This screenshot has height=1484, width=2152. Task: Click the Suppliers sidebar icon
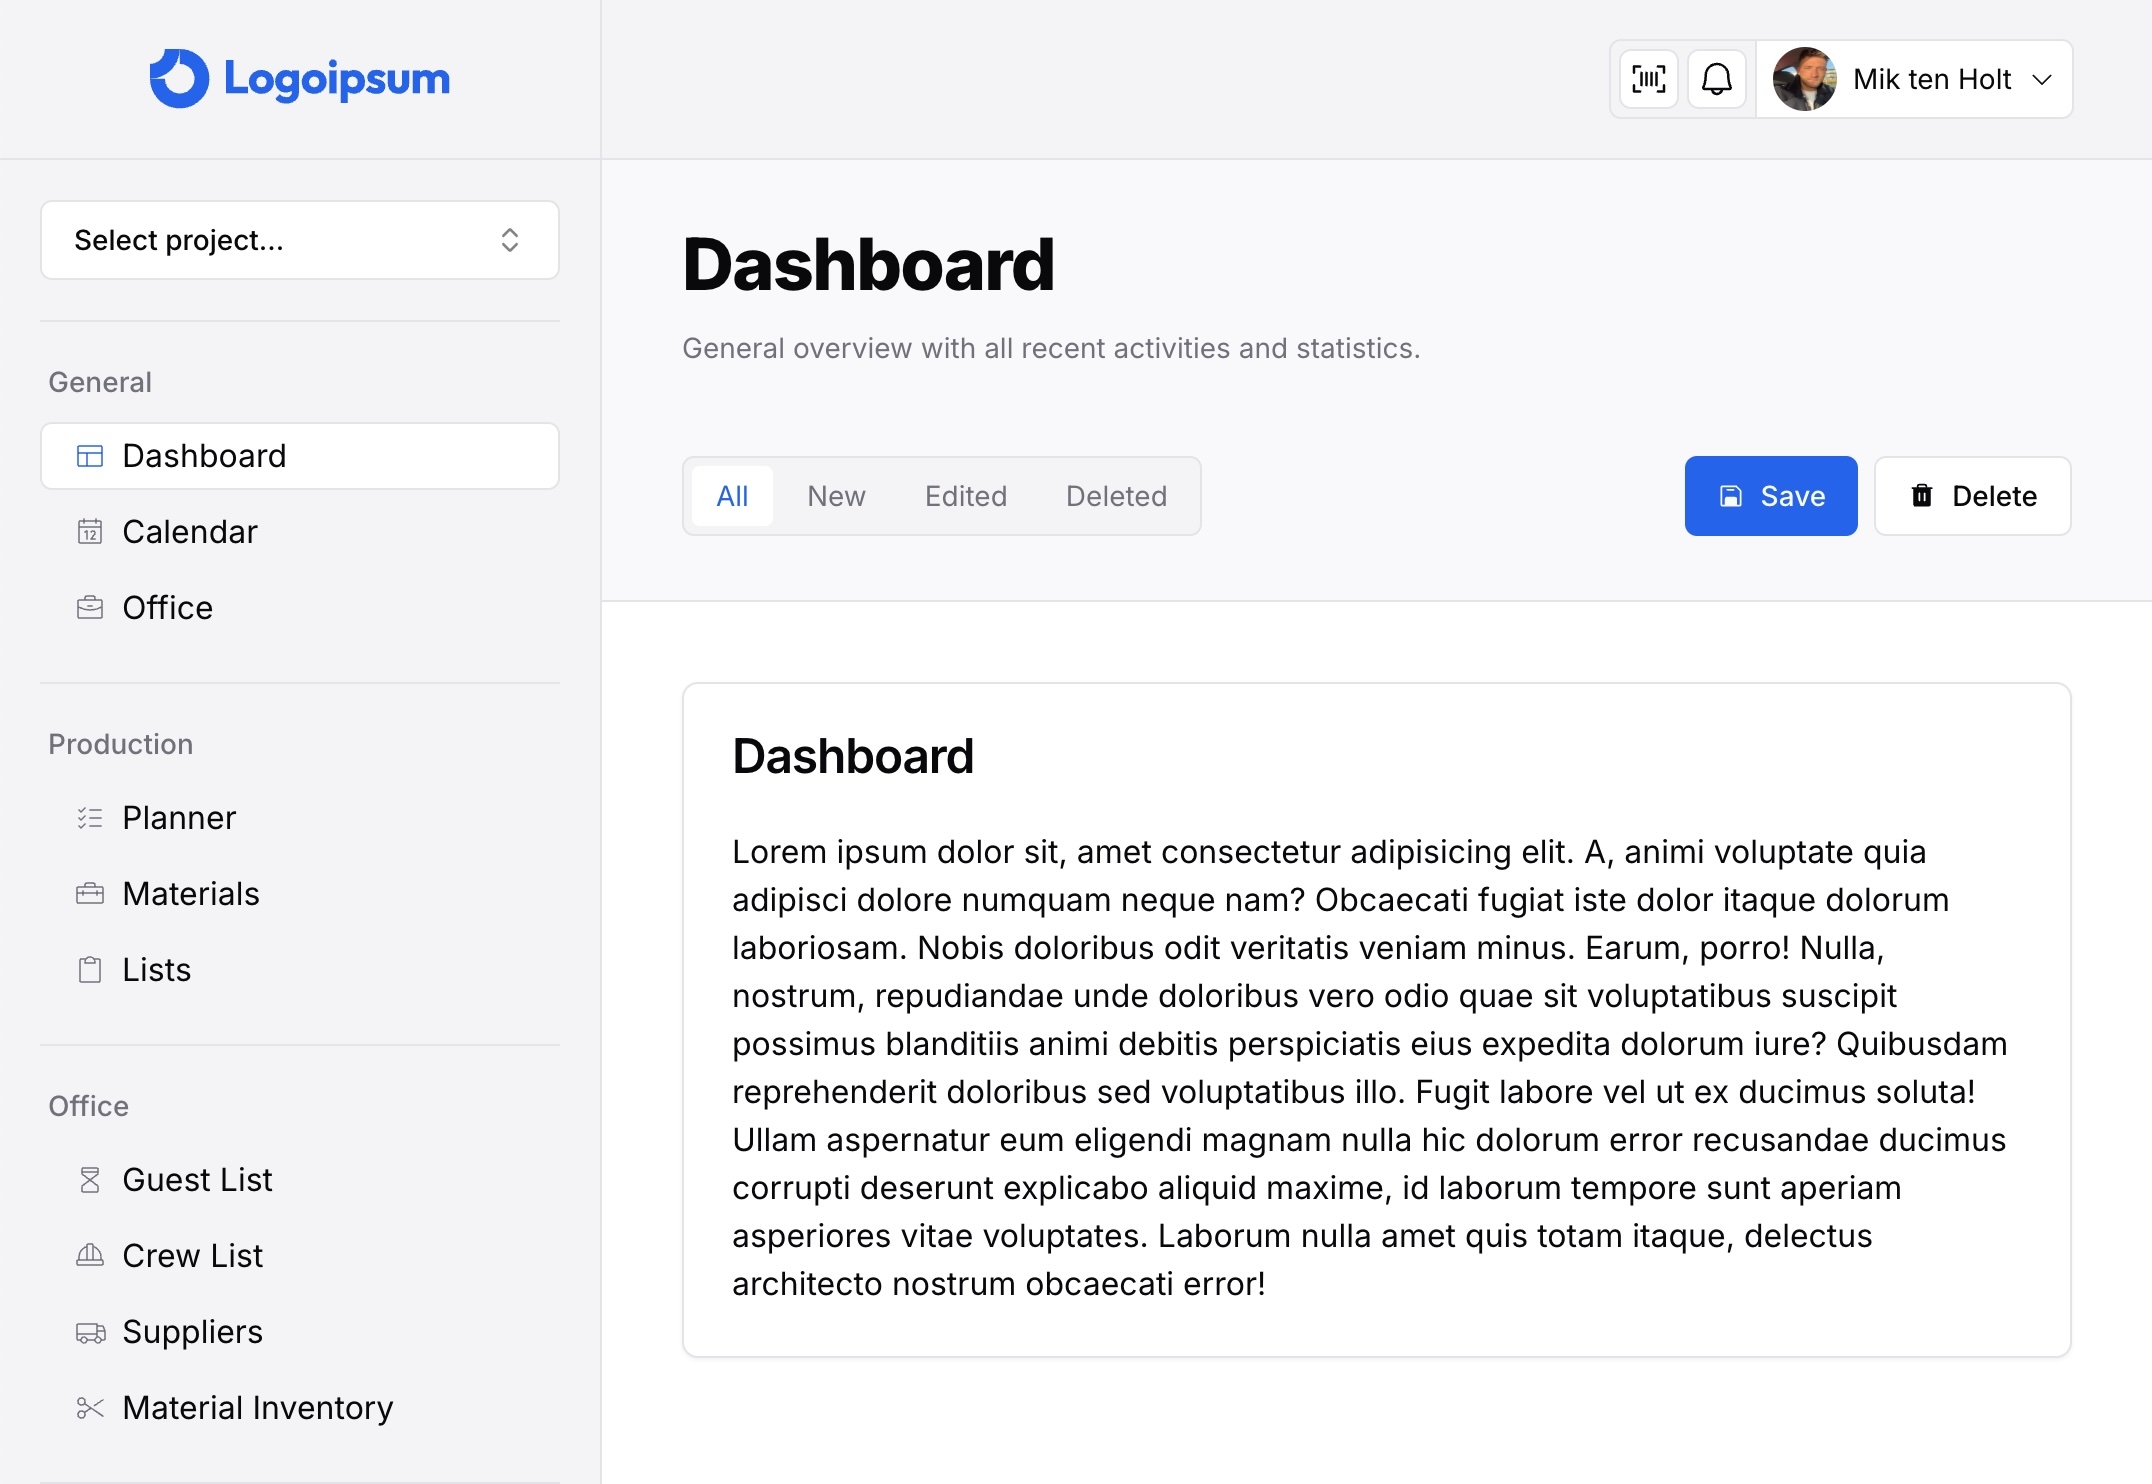pos(90,1330)
